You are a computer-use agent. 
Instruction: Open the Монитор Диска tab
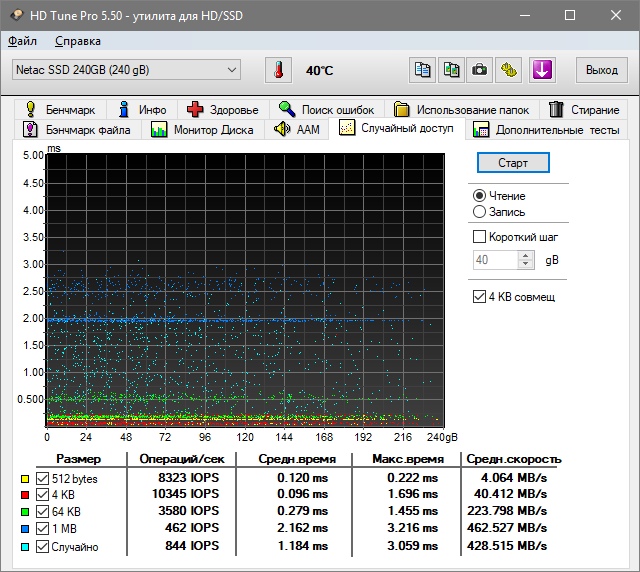click(202, 130)
